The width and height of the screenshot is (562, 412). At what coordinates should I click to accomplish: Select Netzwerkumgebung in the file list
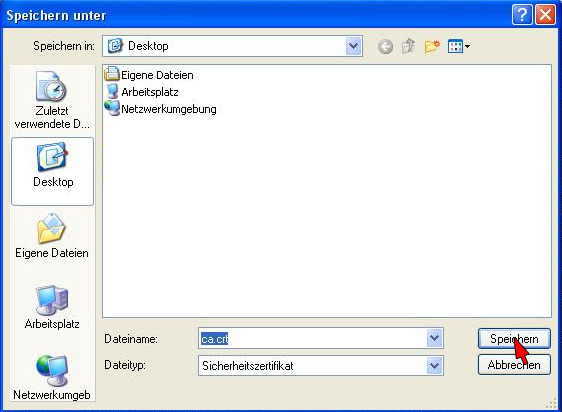pyautogui.click(x=161, y=109)
